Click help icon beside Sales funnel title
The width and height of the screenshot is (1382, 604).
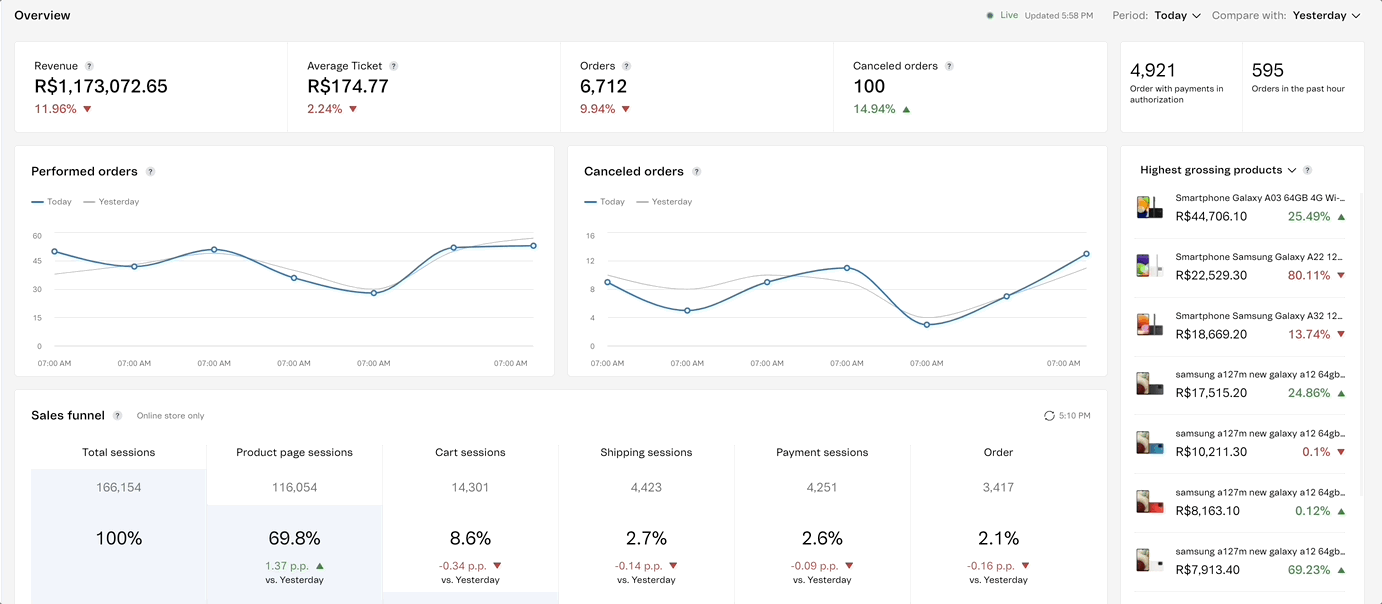[x=117, y=416]
